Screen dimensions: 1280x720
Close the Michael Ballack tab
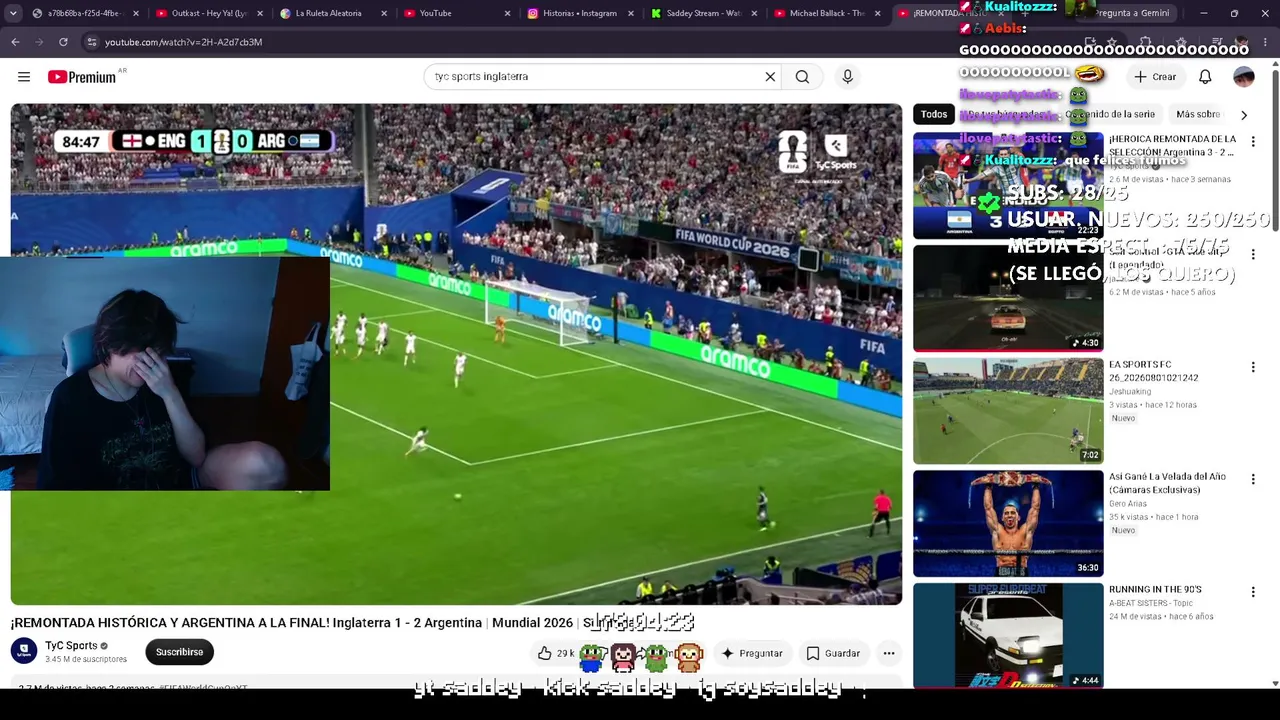click(x=878, y=13)
